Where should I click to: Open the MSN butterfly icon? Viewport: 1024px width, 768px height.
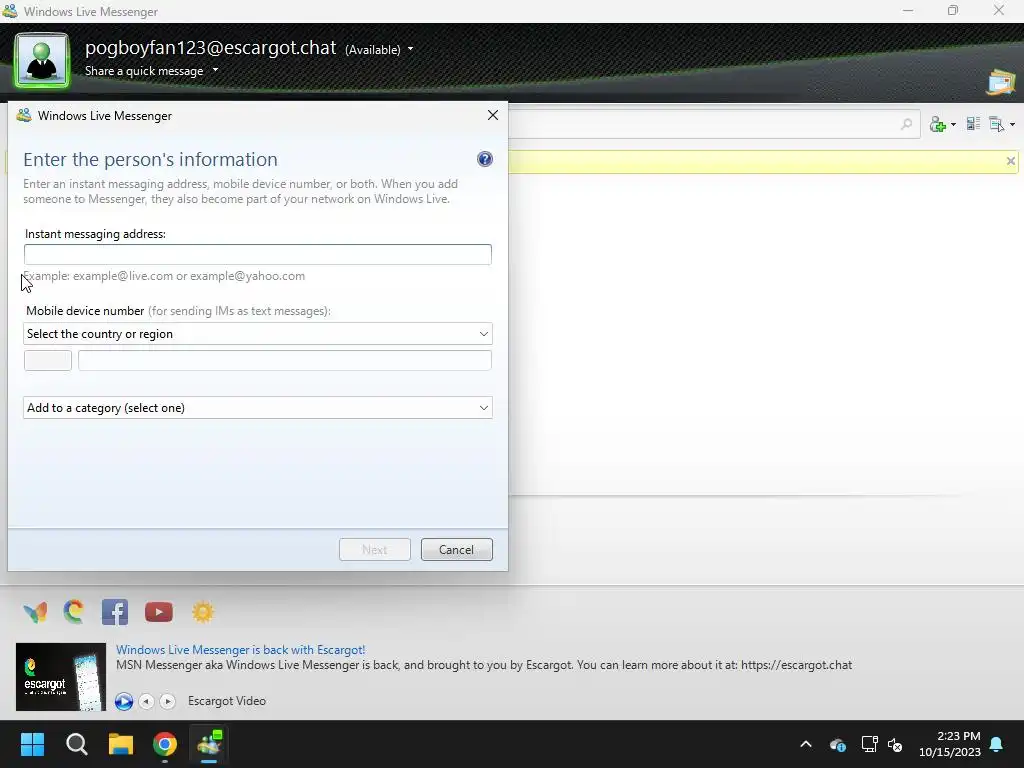pyautogui.click(x=35, y=612)
